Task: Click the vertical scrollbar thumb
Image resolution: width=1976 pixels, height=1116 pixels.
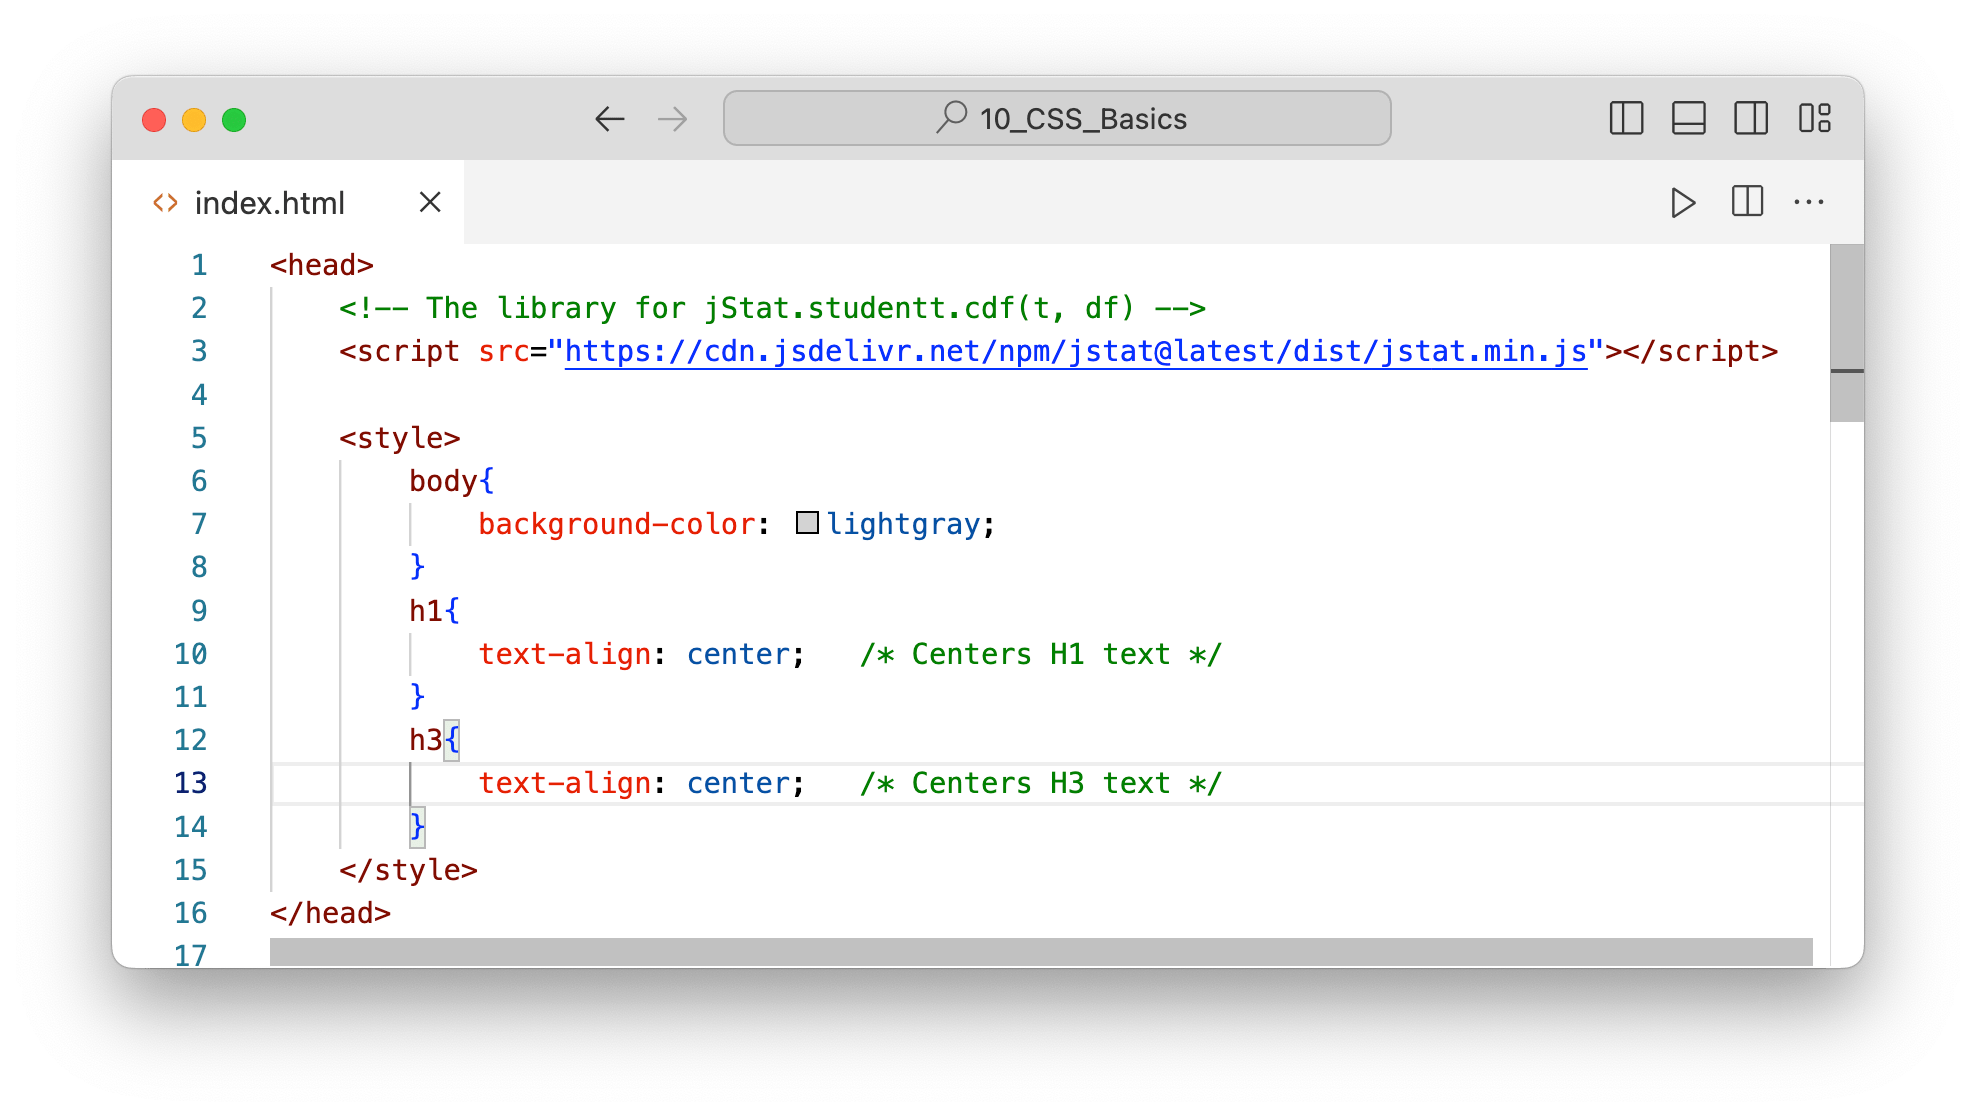Action: (x=1846, y=332)
